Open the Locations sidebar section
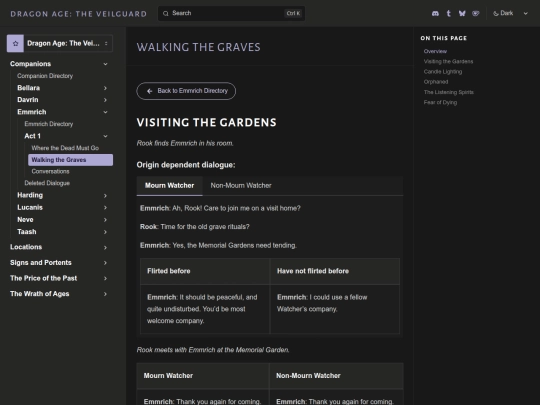 [x=26, y=247]
